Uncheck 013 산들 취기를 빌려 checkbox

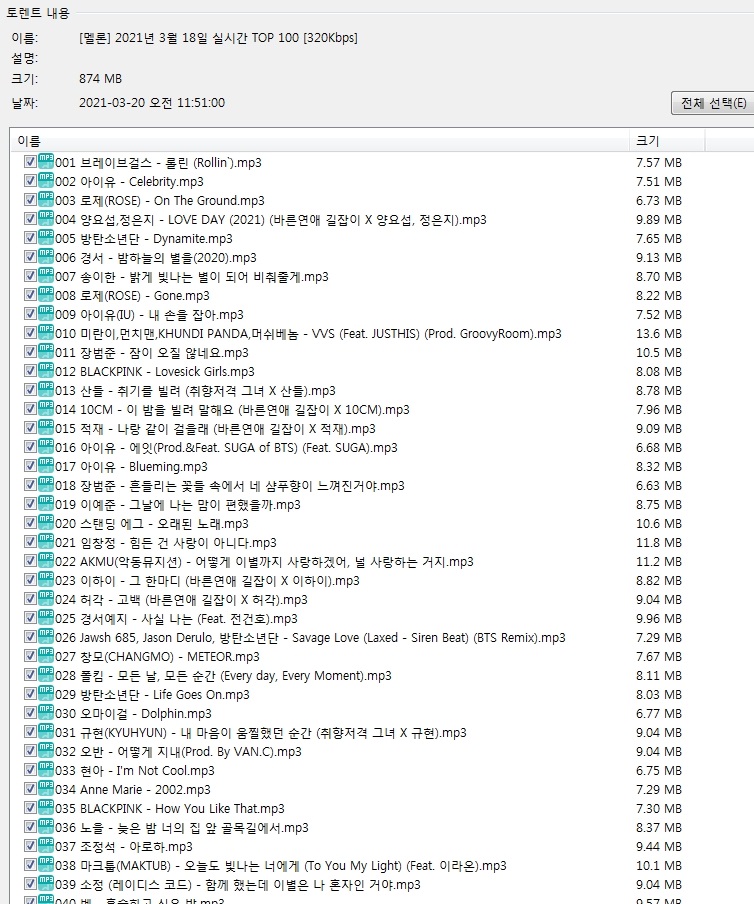point(31,390)
